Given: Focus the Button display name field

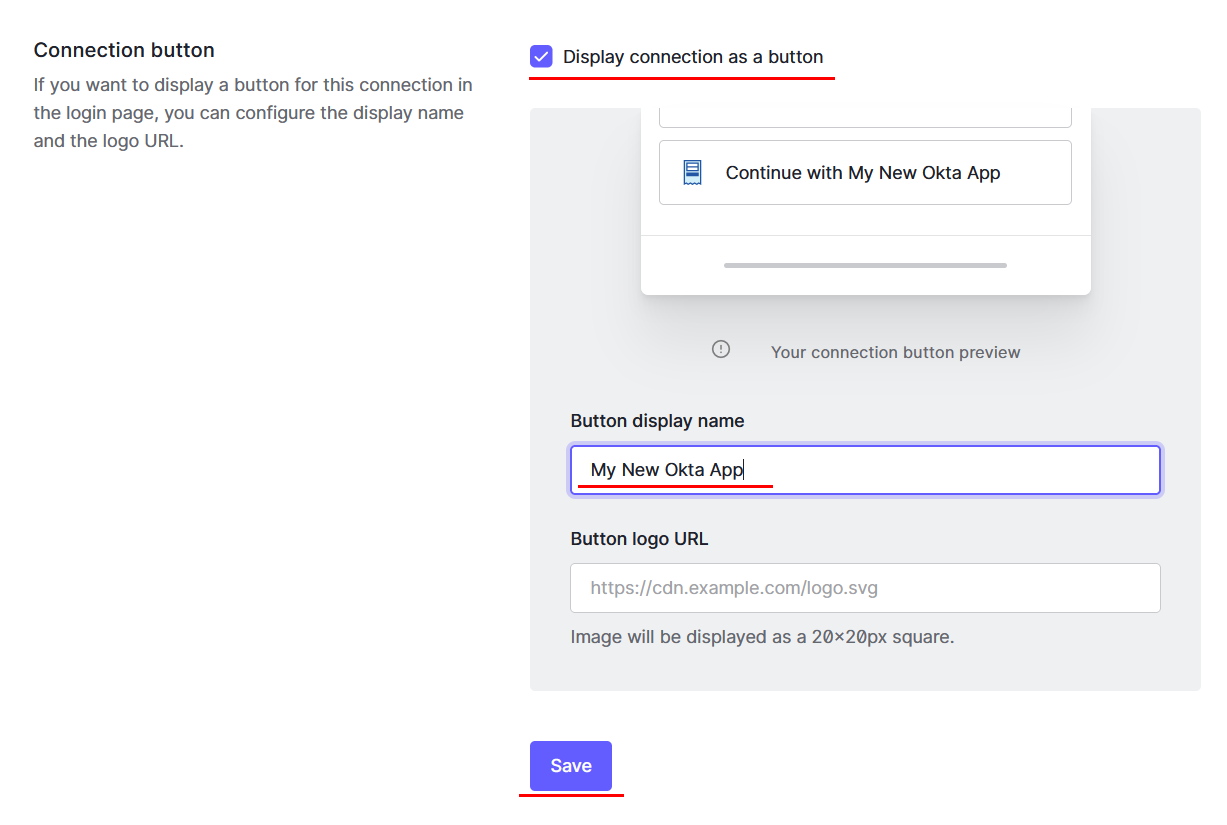Looking at the screenshot, I should coord(865,470).
